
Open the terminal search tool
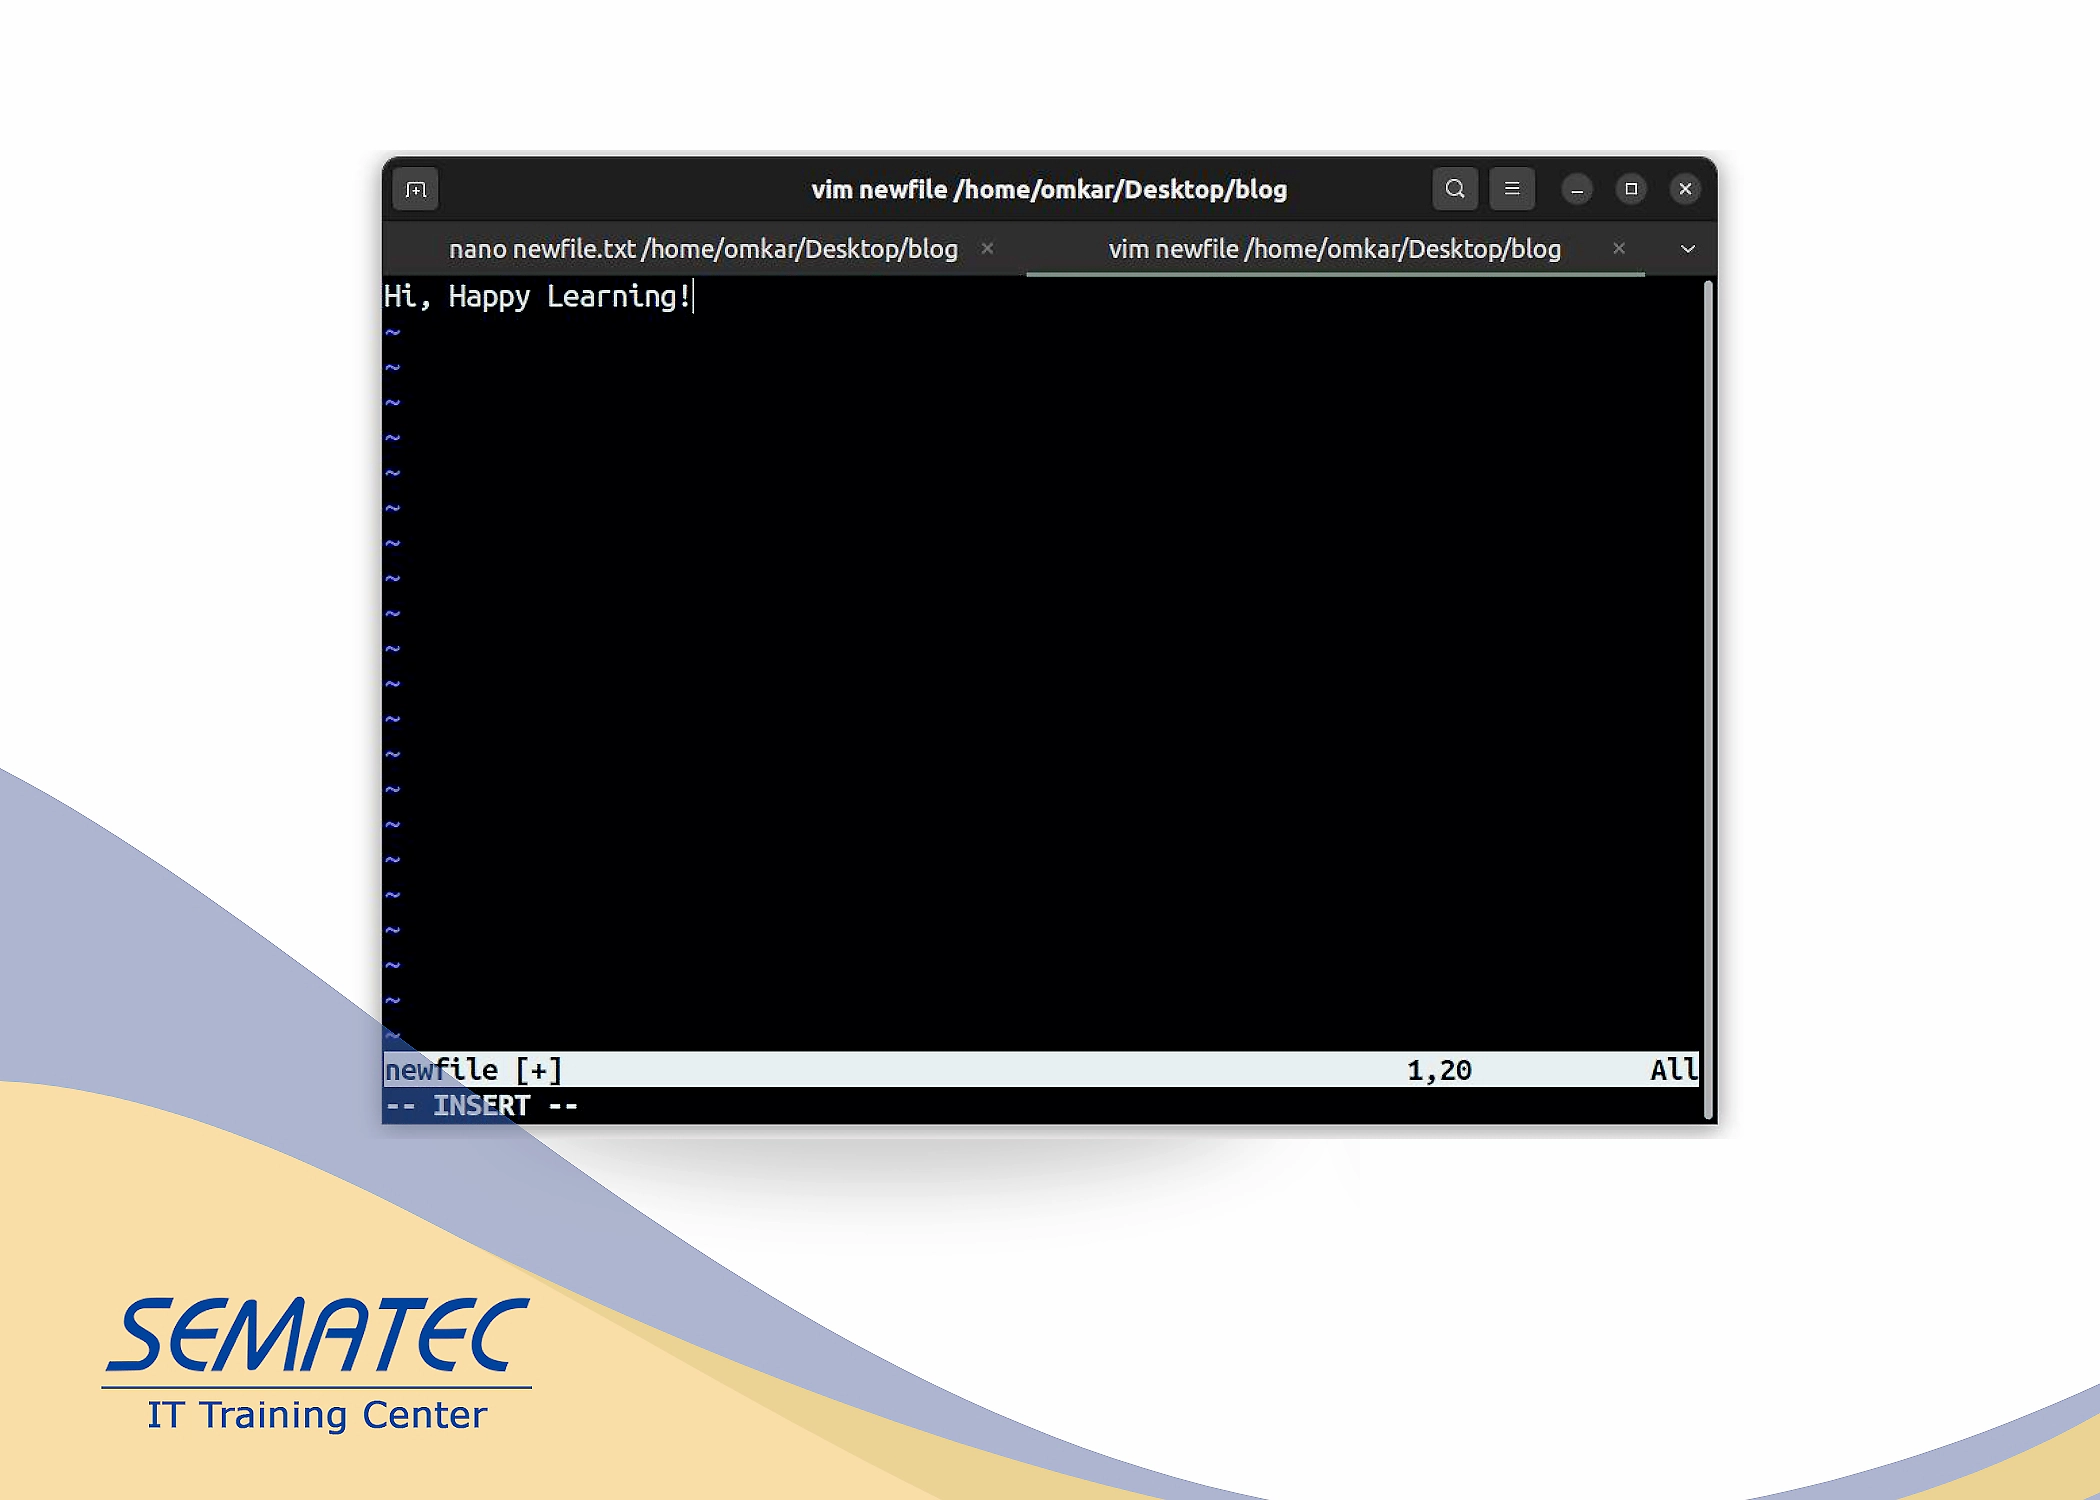pyautogui.click(x=1455, y=189)
